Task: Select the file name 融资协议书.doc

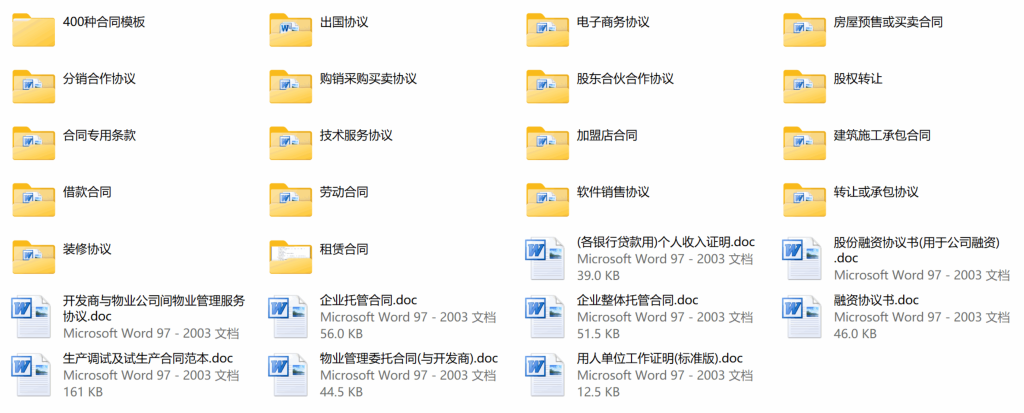Action: pyautogui.click(x=876, y=301)
